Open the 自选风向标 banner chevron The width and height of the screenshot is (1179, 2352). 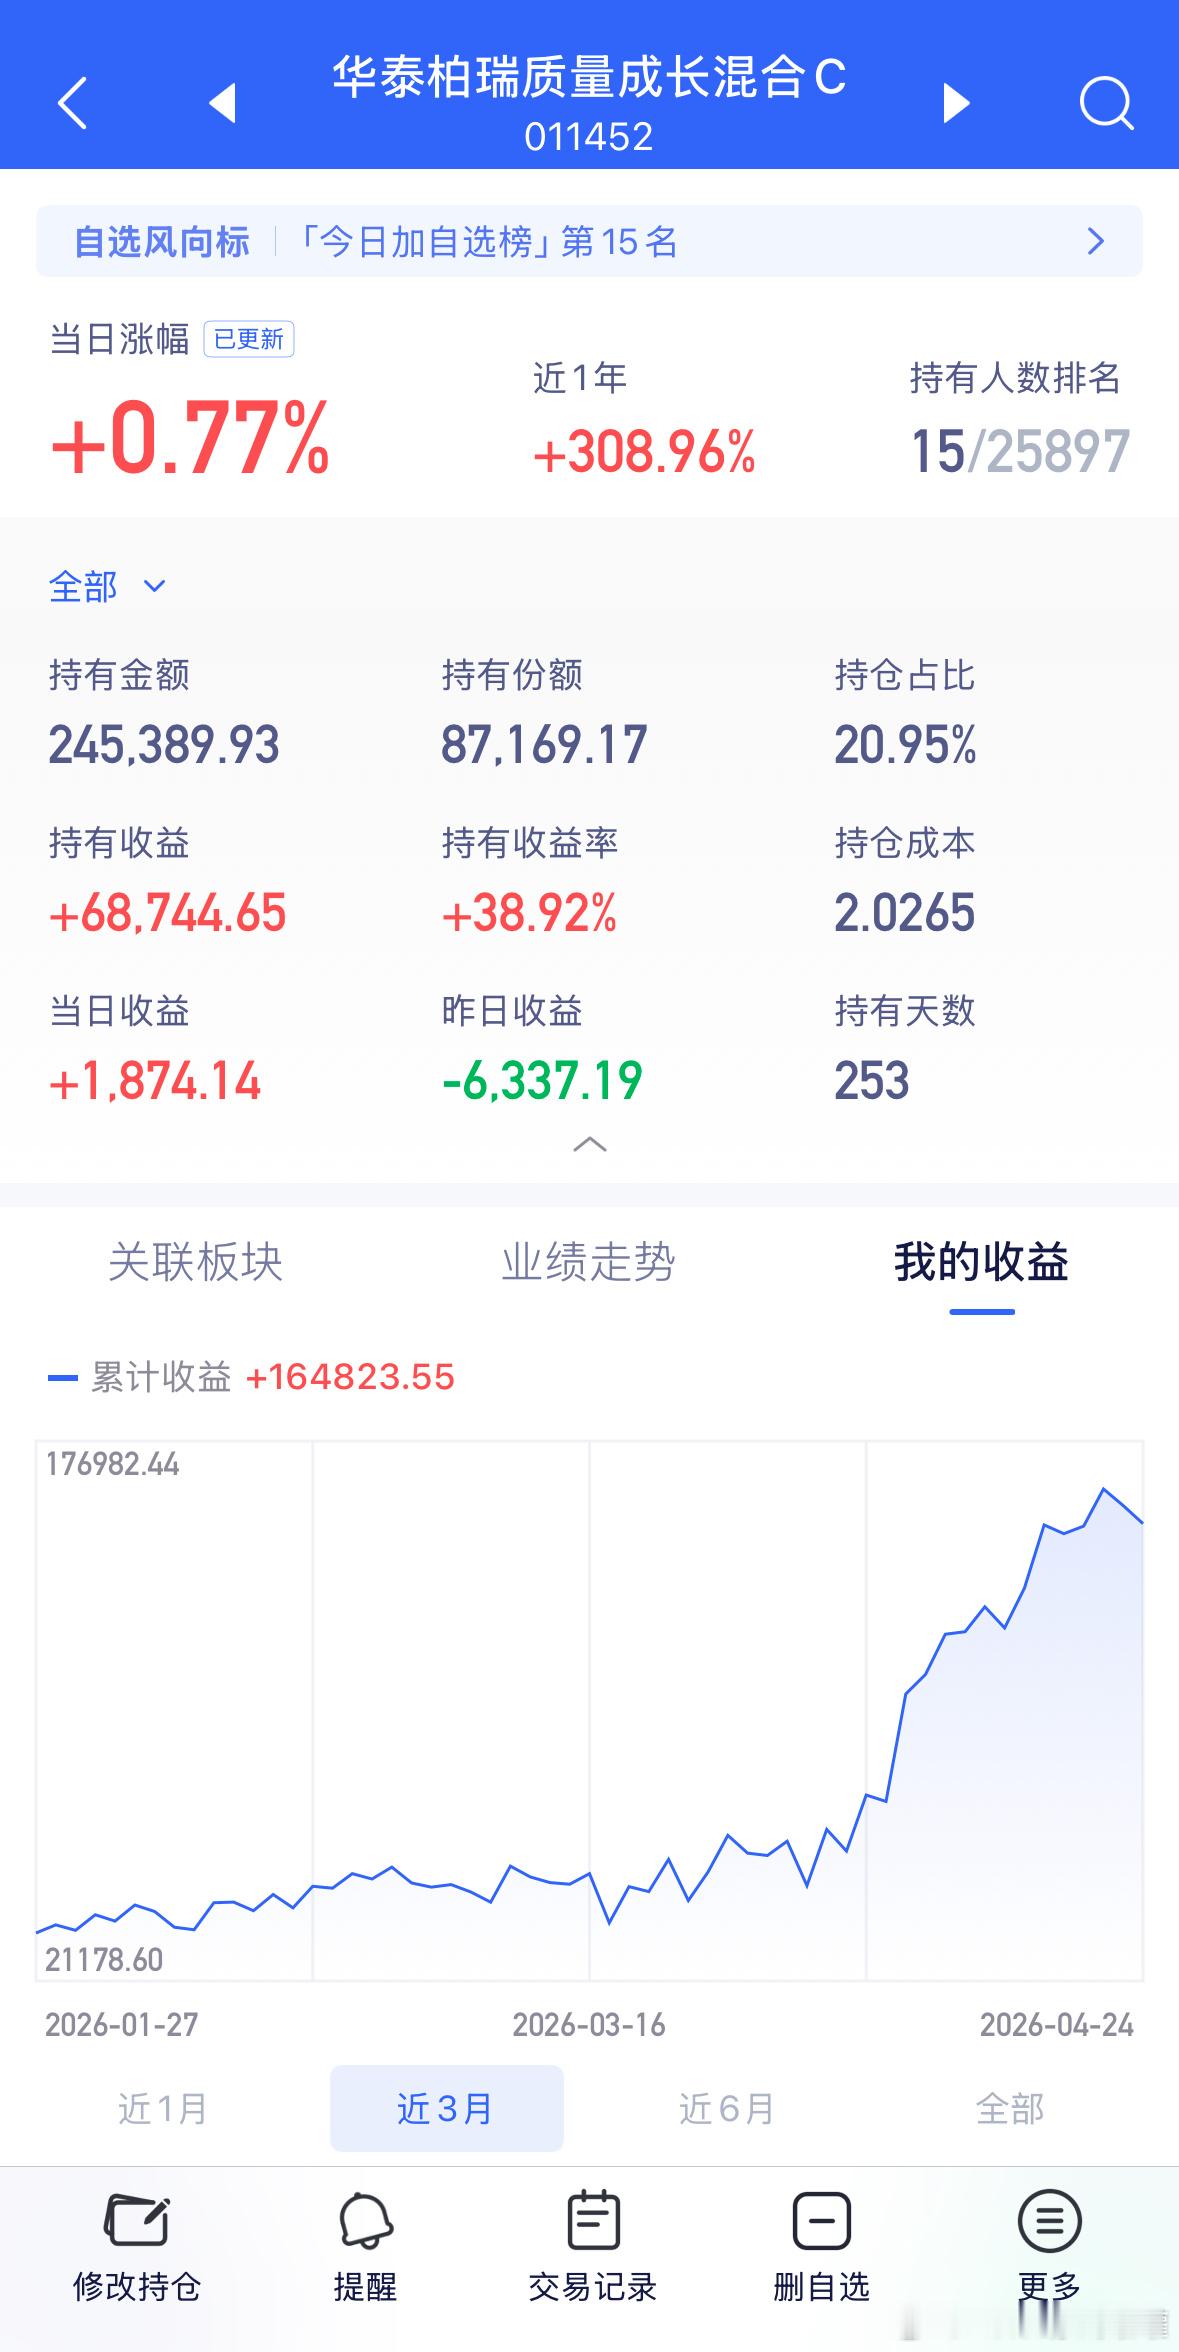pos(1096,241)
